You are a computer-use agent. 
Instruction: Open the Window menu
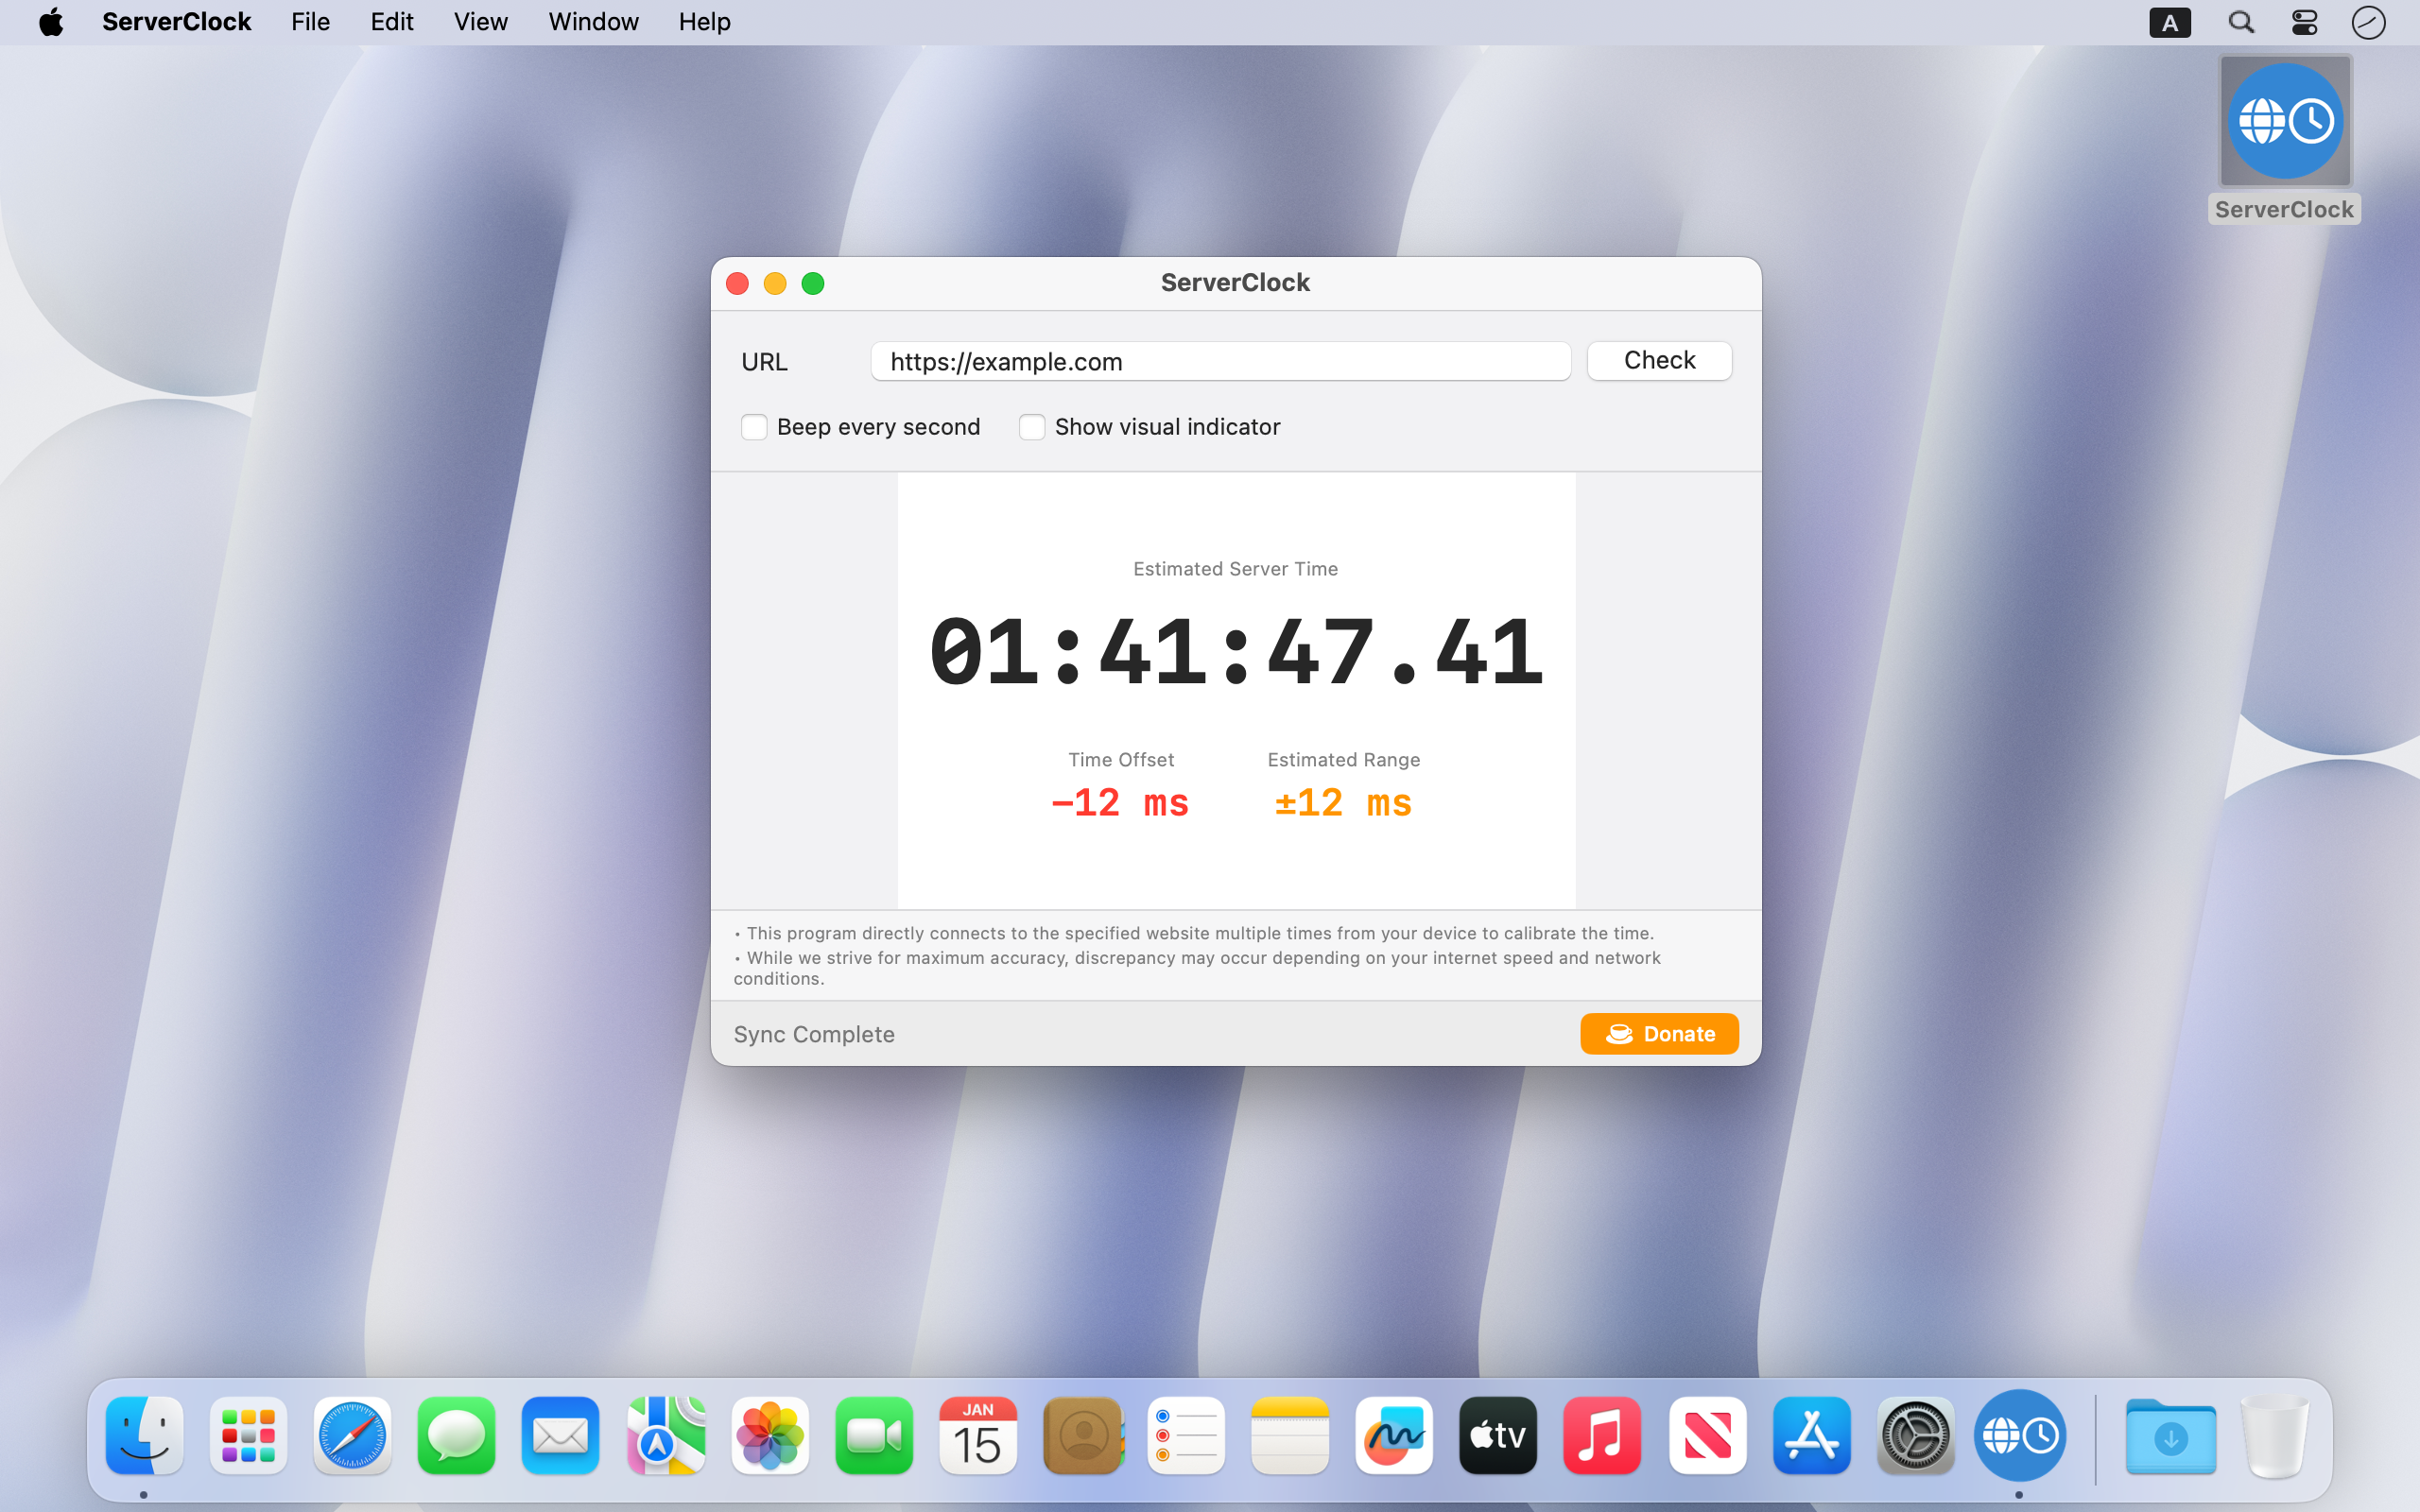coord(593,22)
